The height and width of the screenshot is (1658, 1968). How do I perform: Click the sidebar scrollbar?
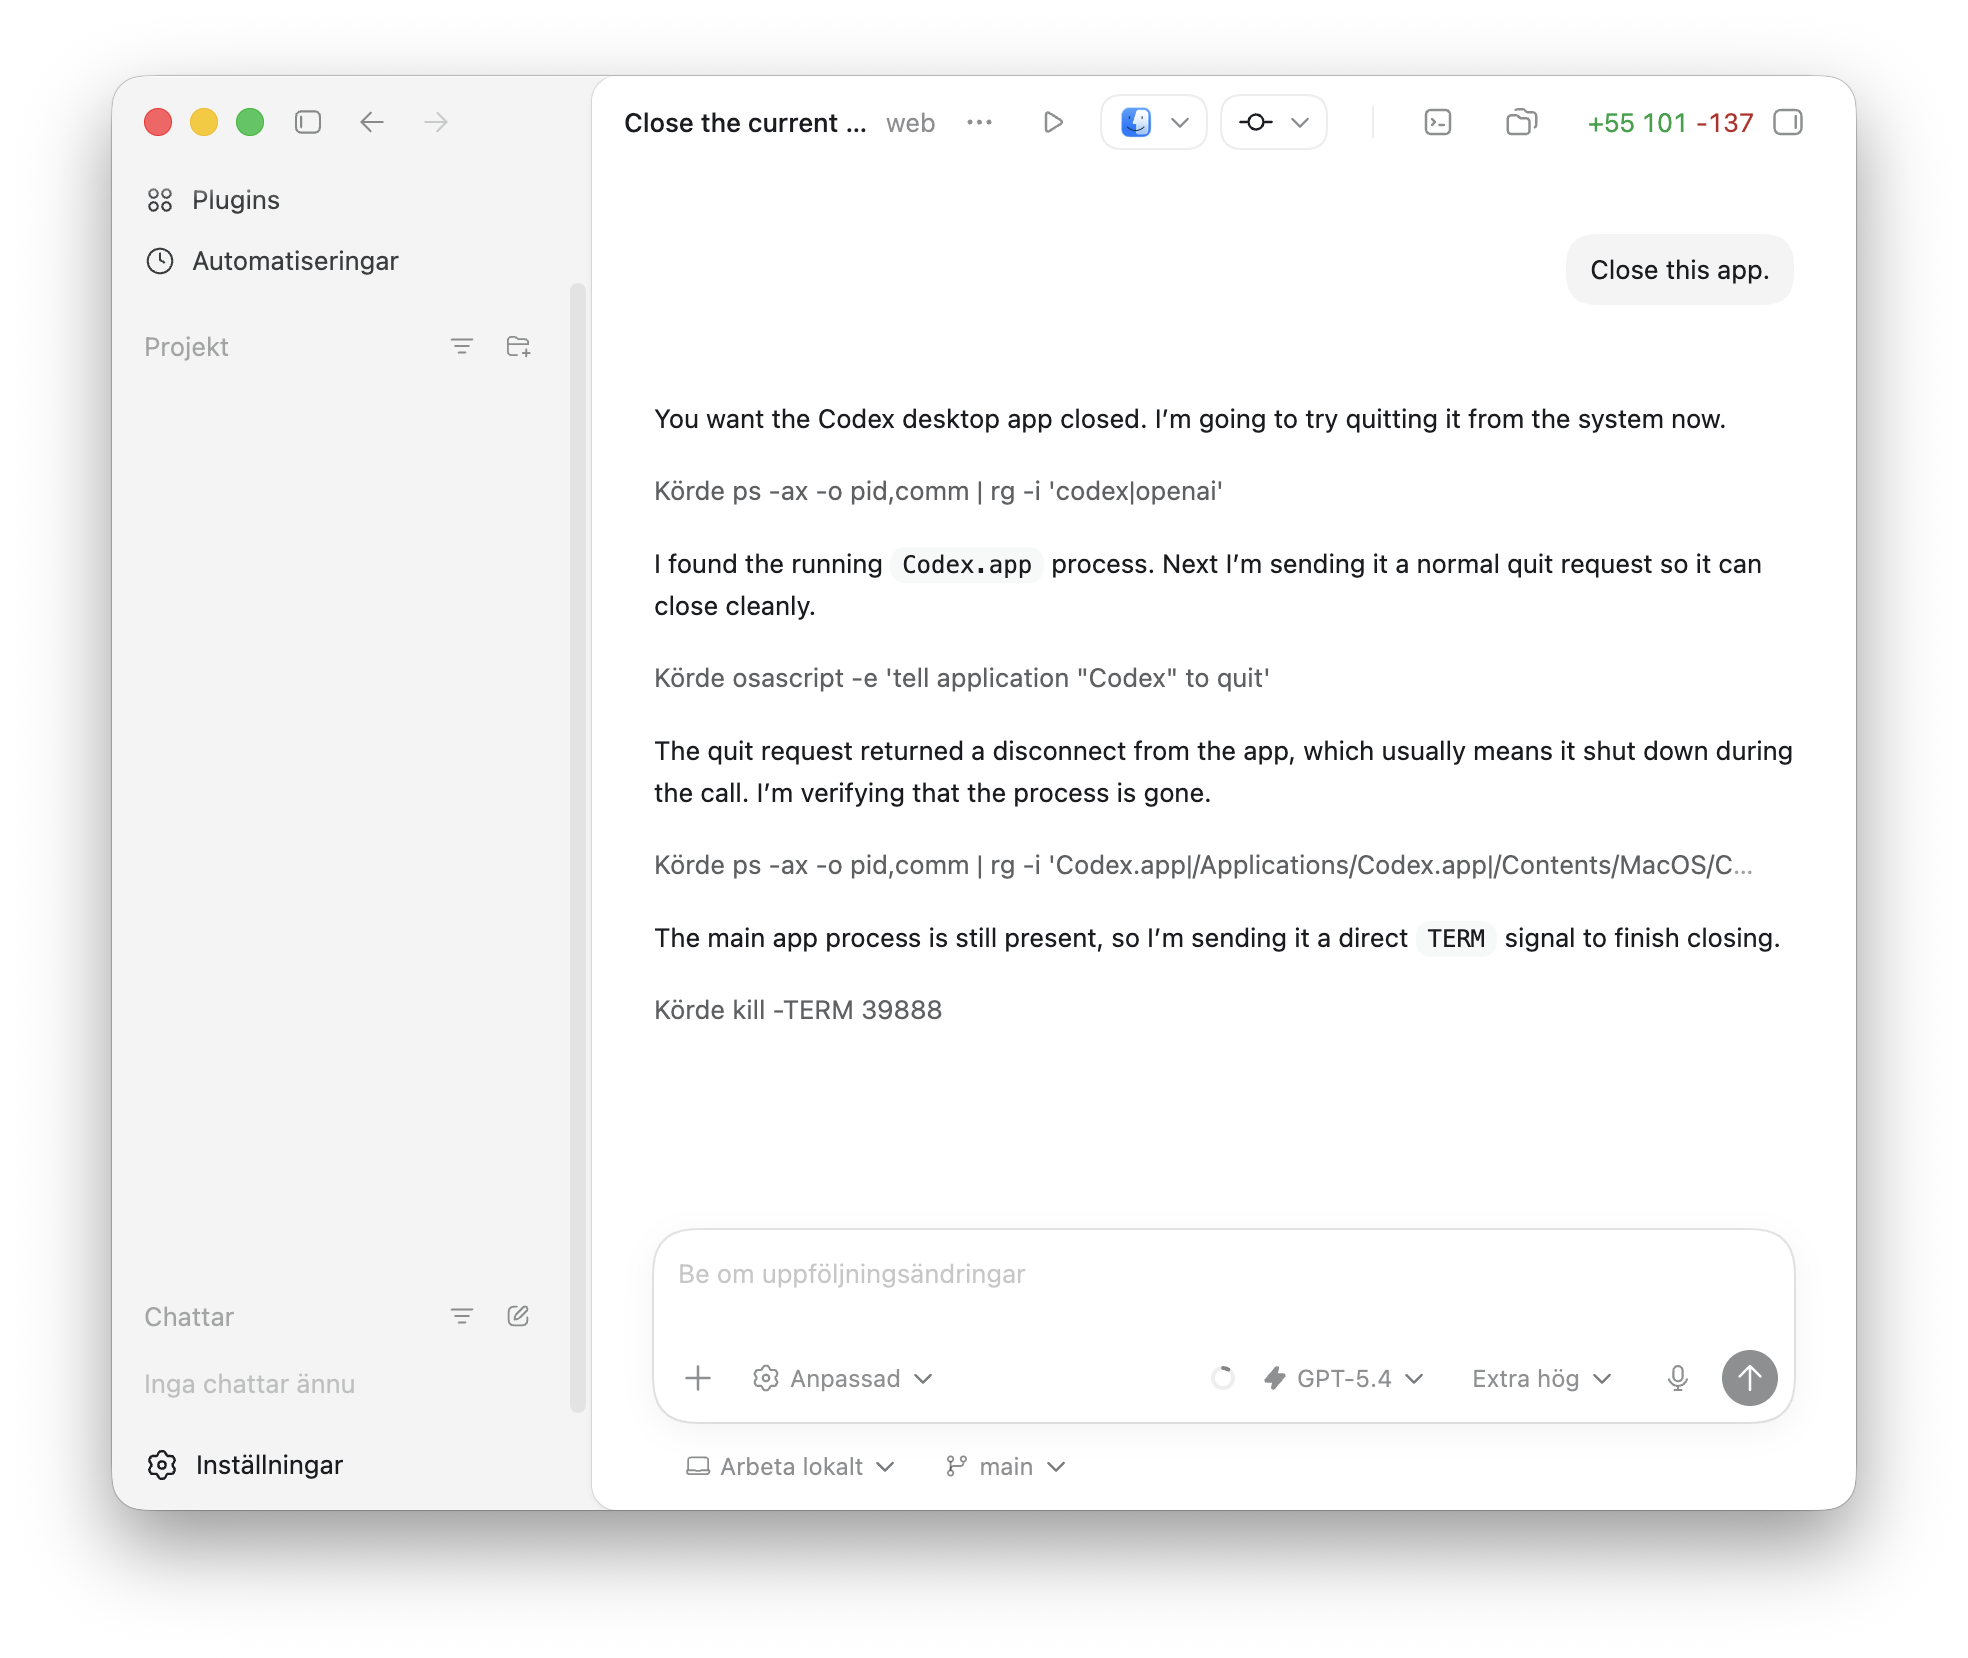pos(577,848)
